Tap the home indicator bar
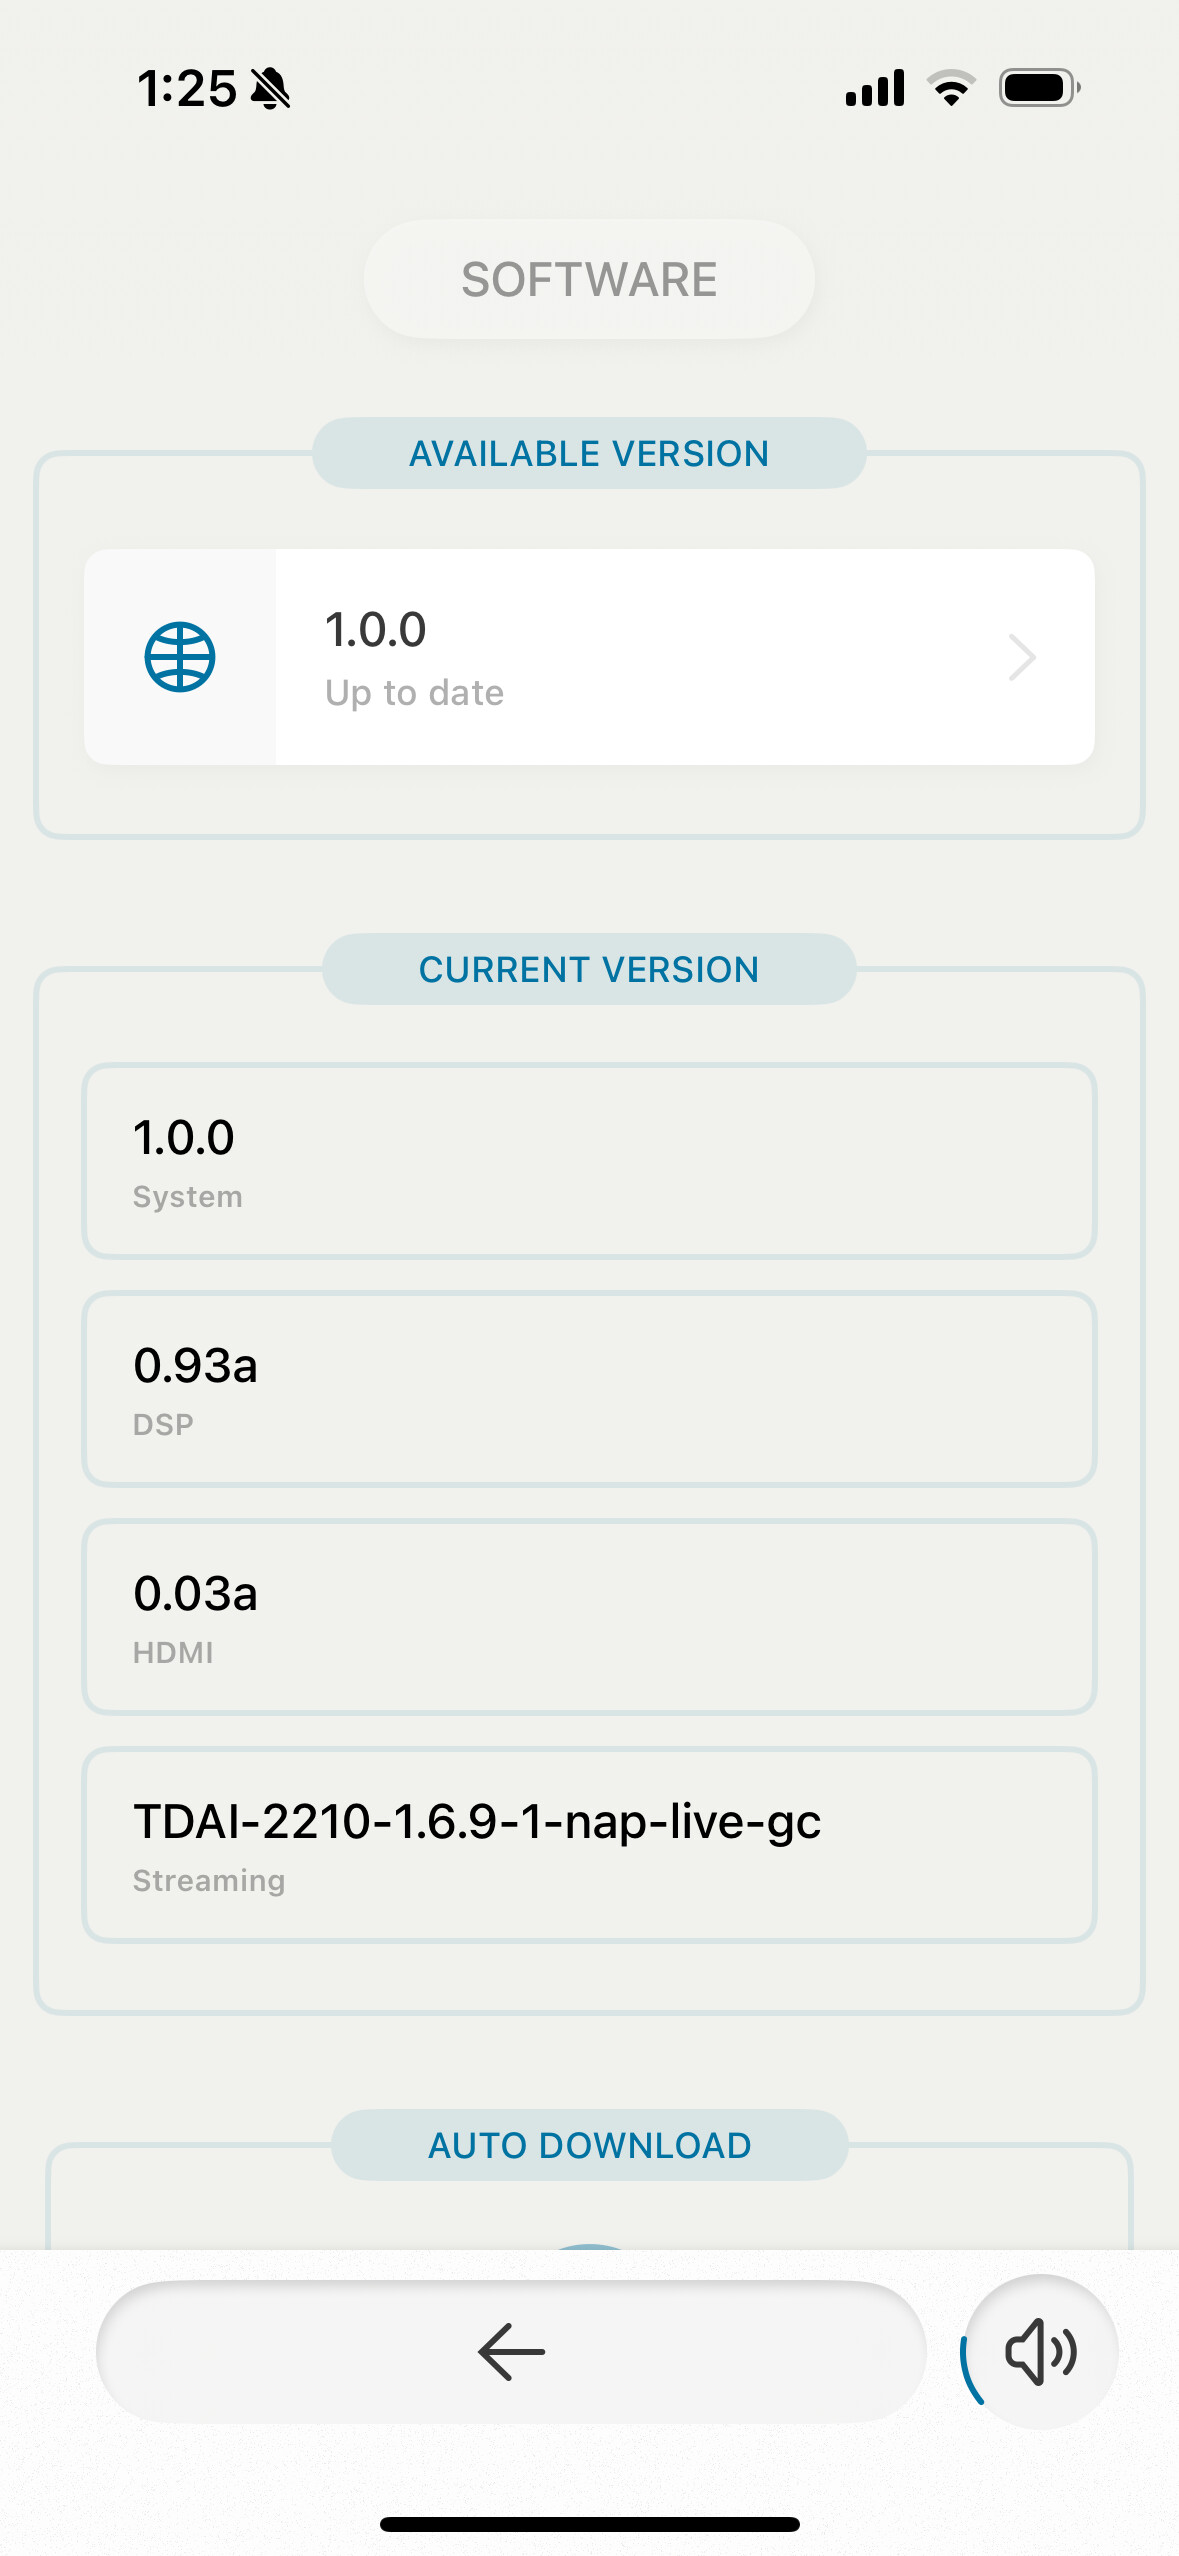Image resolution: width=1179 pixels, height=2556 pixels. point(589,2524)
